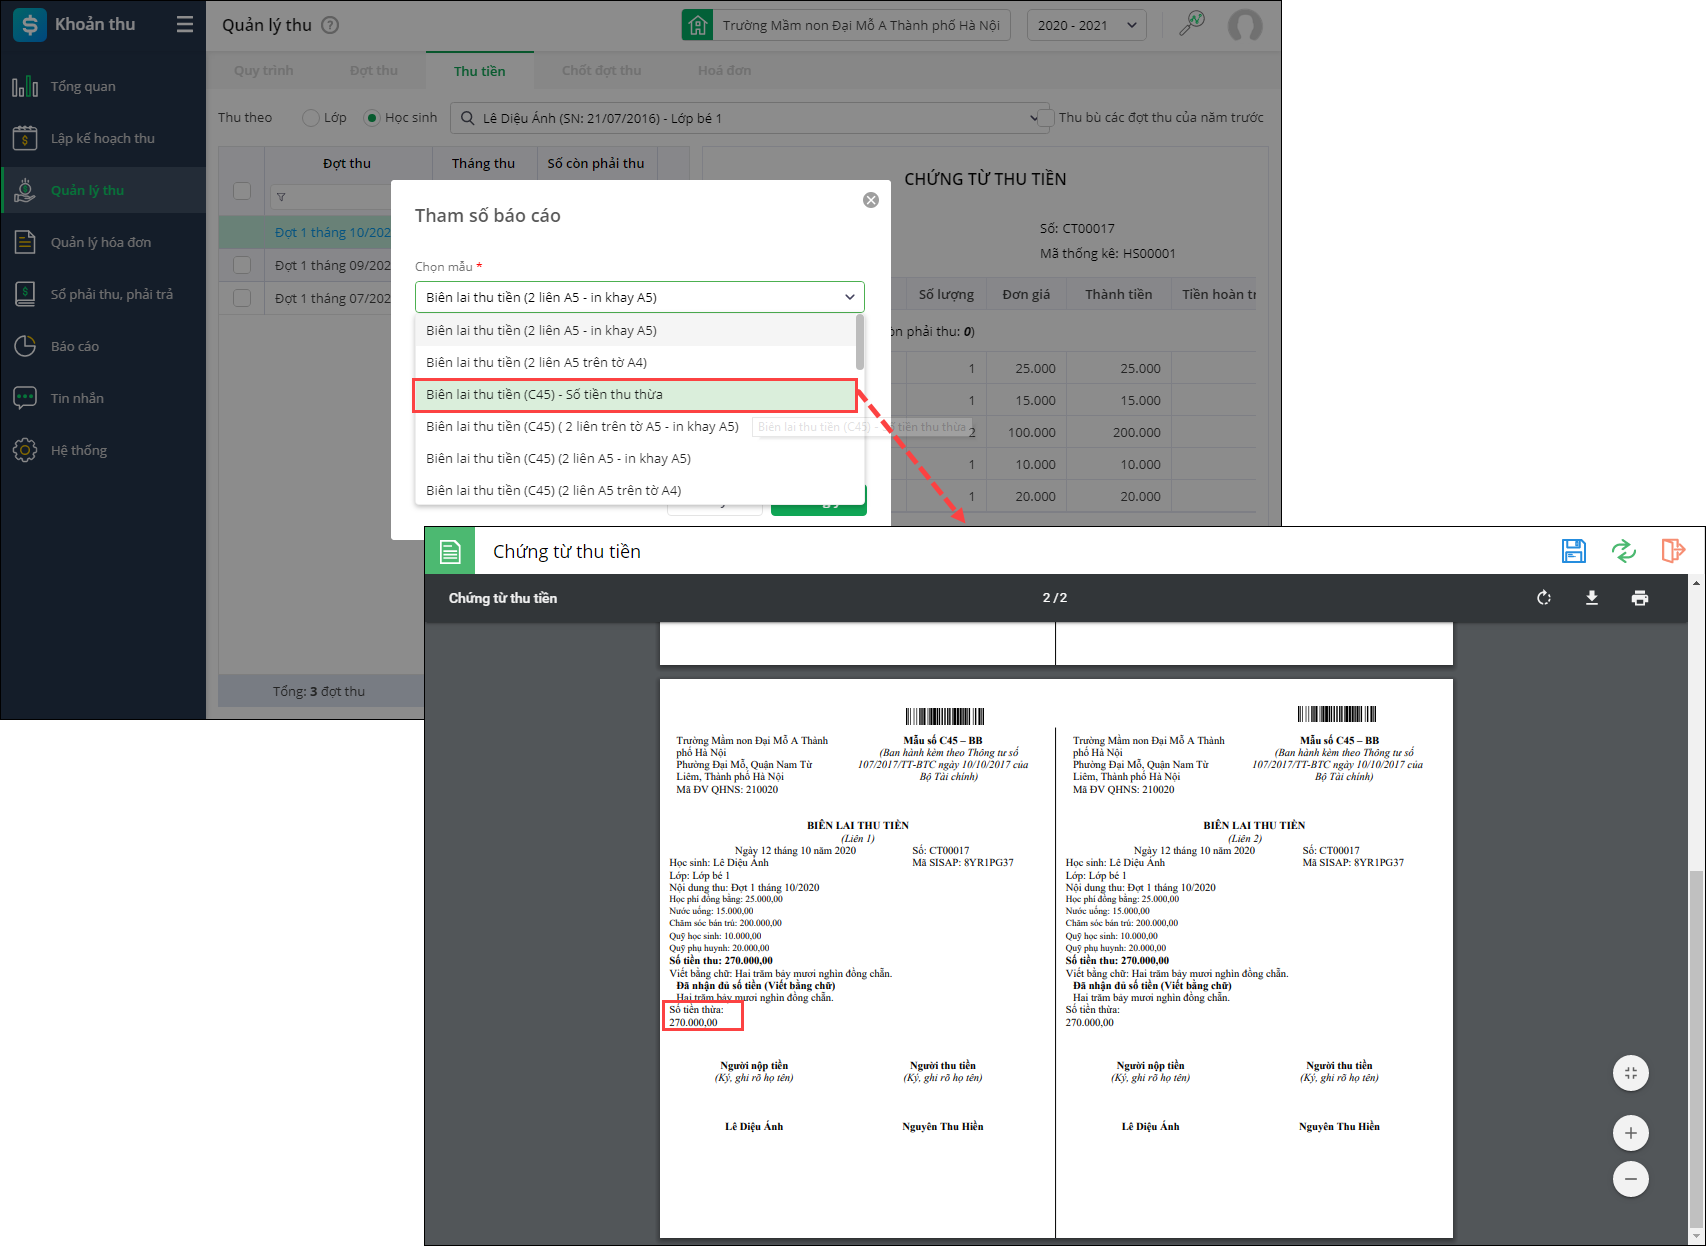Check the Đợt 1 tháng 07 row checkbox
This screenshot has width=1706, height=1246.
pyautogui.click(x=242, y=298)
